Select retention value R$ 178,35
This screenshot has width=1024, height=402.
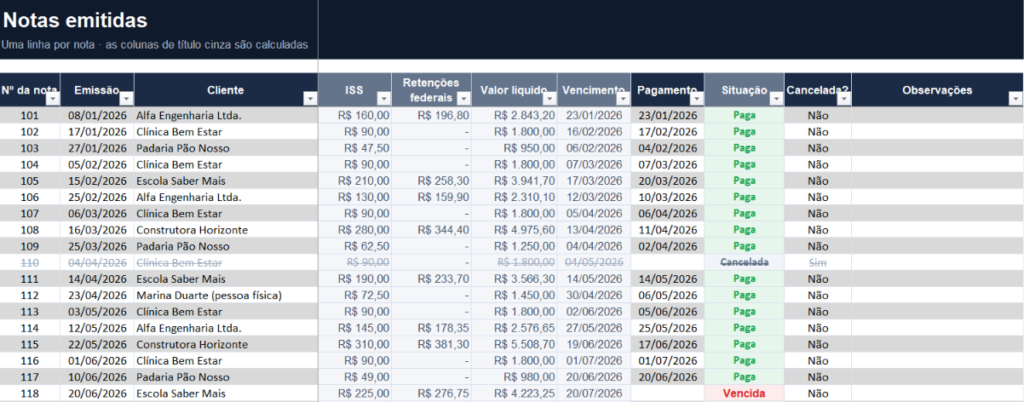pyautogui.click(x=432, y=328)
